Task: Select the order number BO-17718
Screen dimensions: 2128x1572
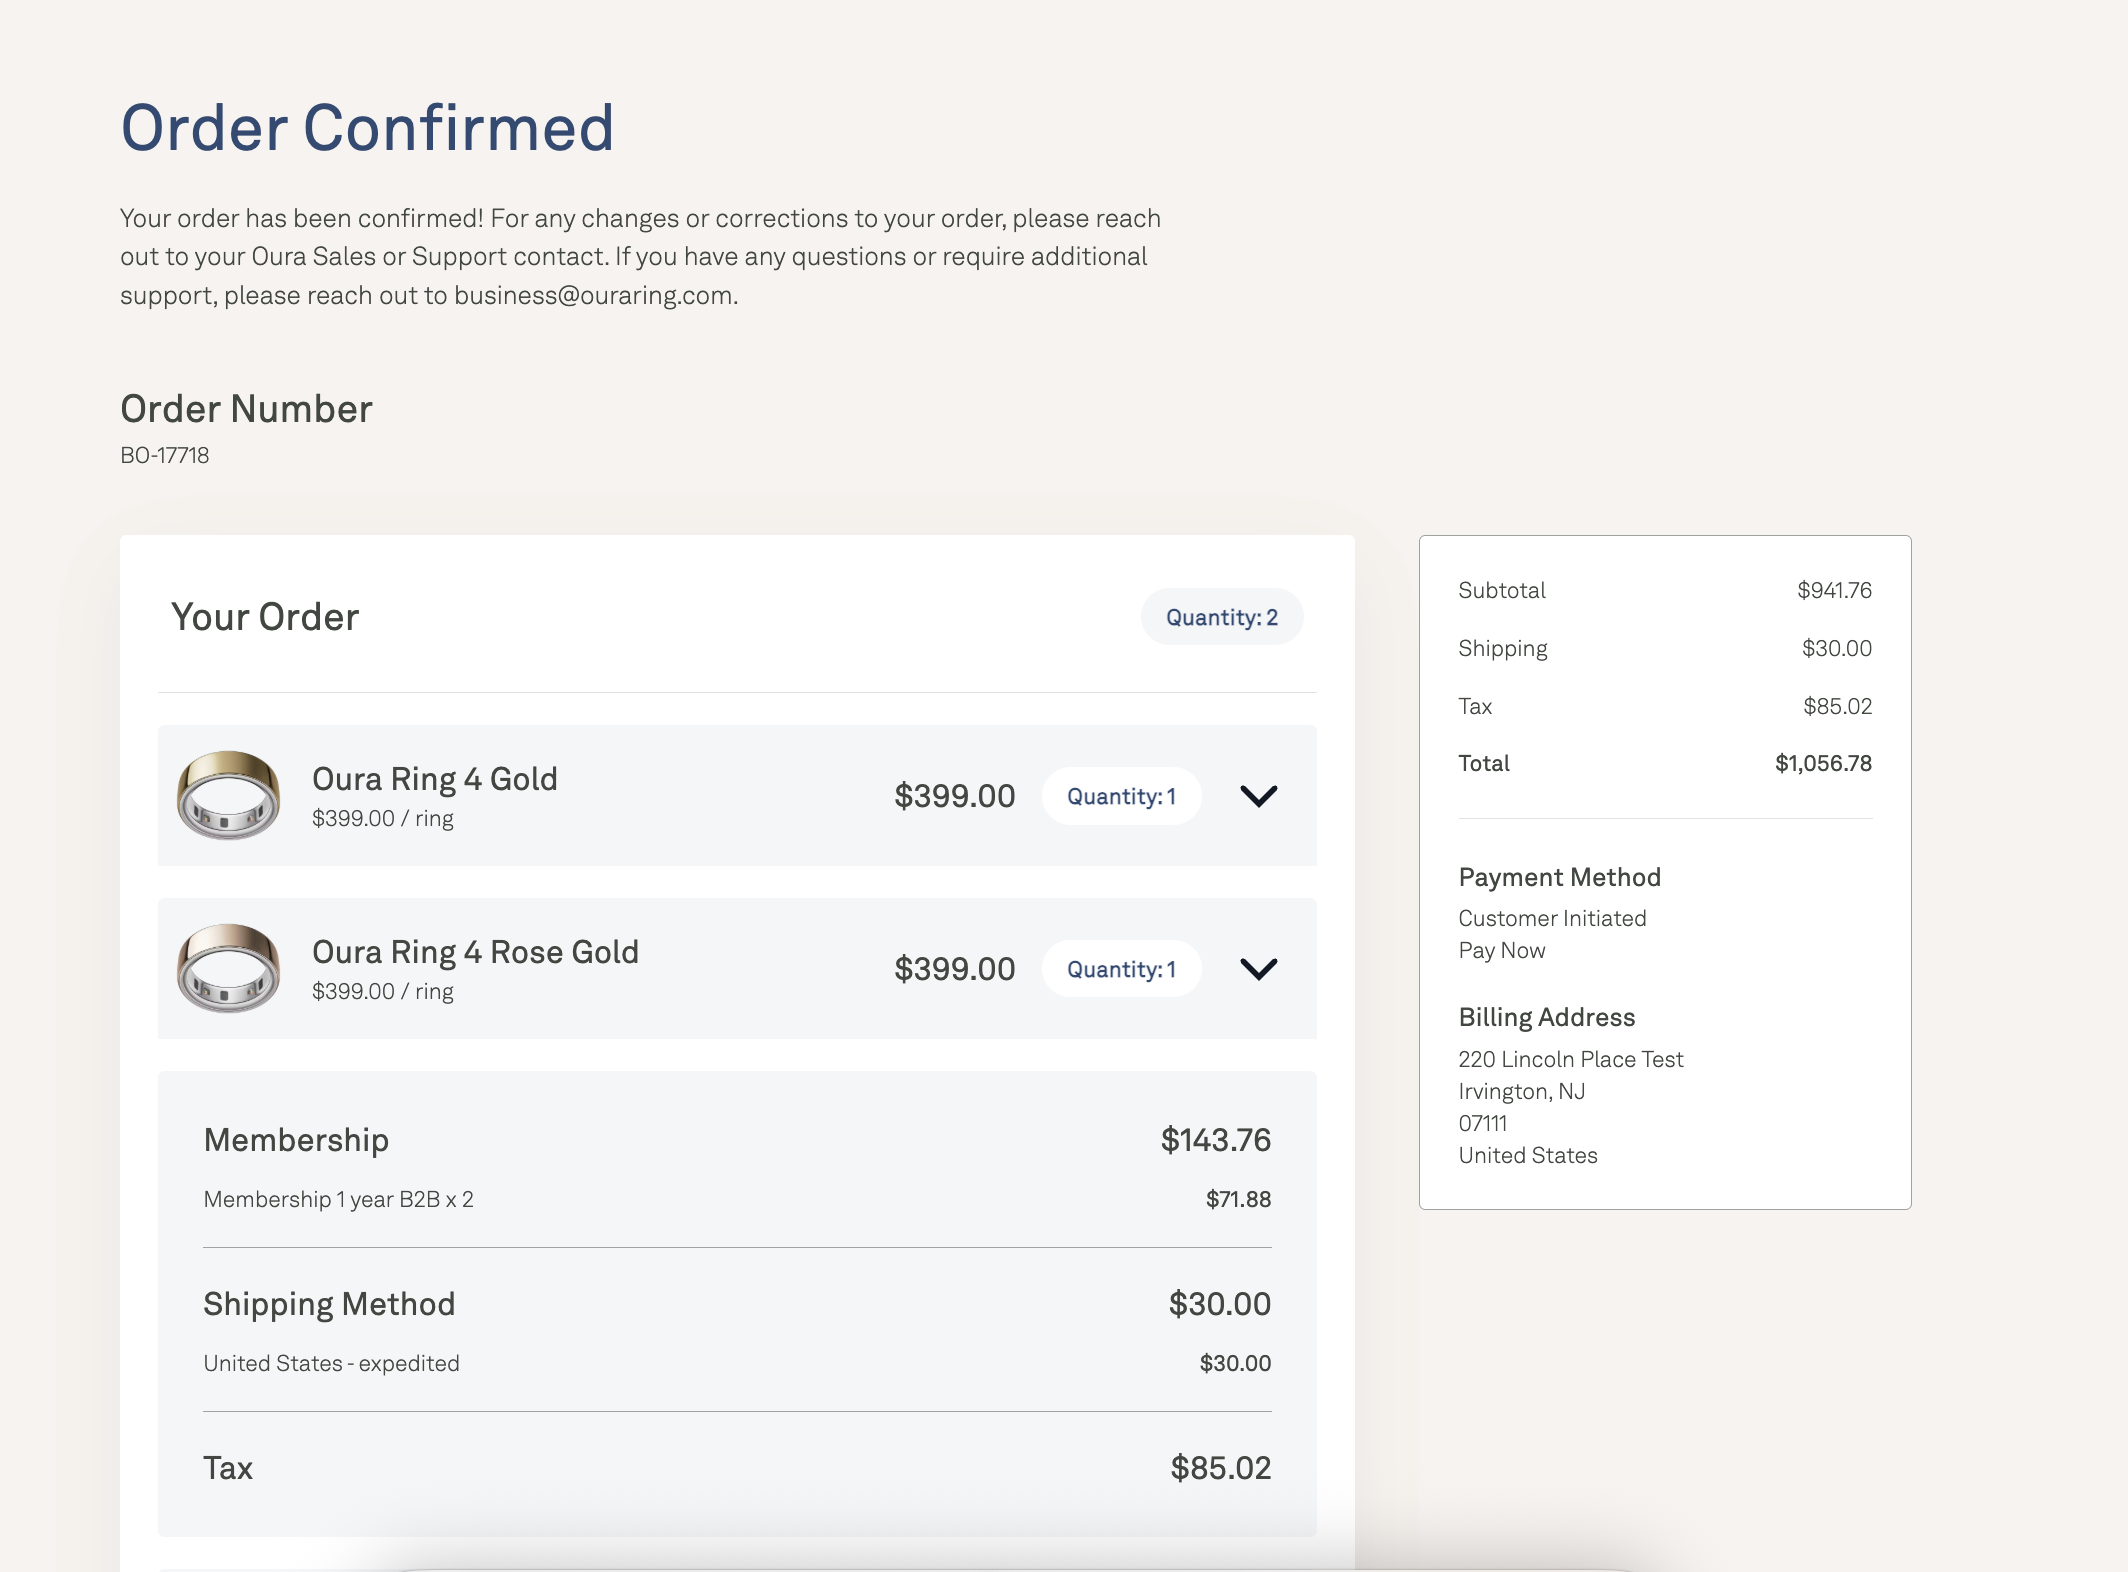Action: pos(165,456)
